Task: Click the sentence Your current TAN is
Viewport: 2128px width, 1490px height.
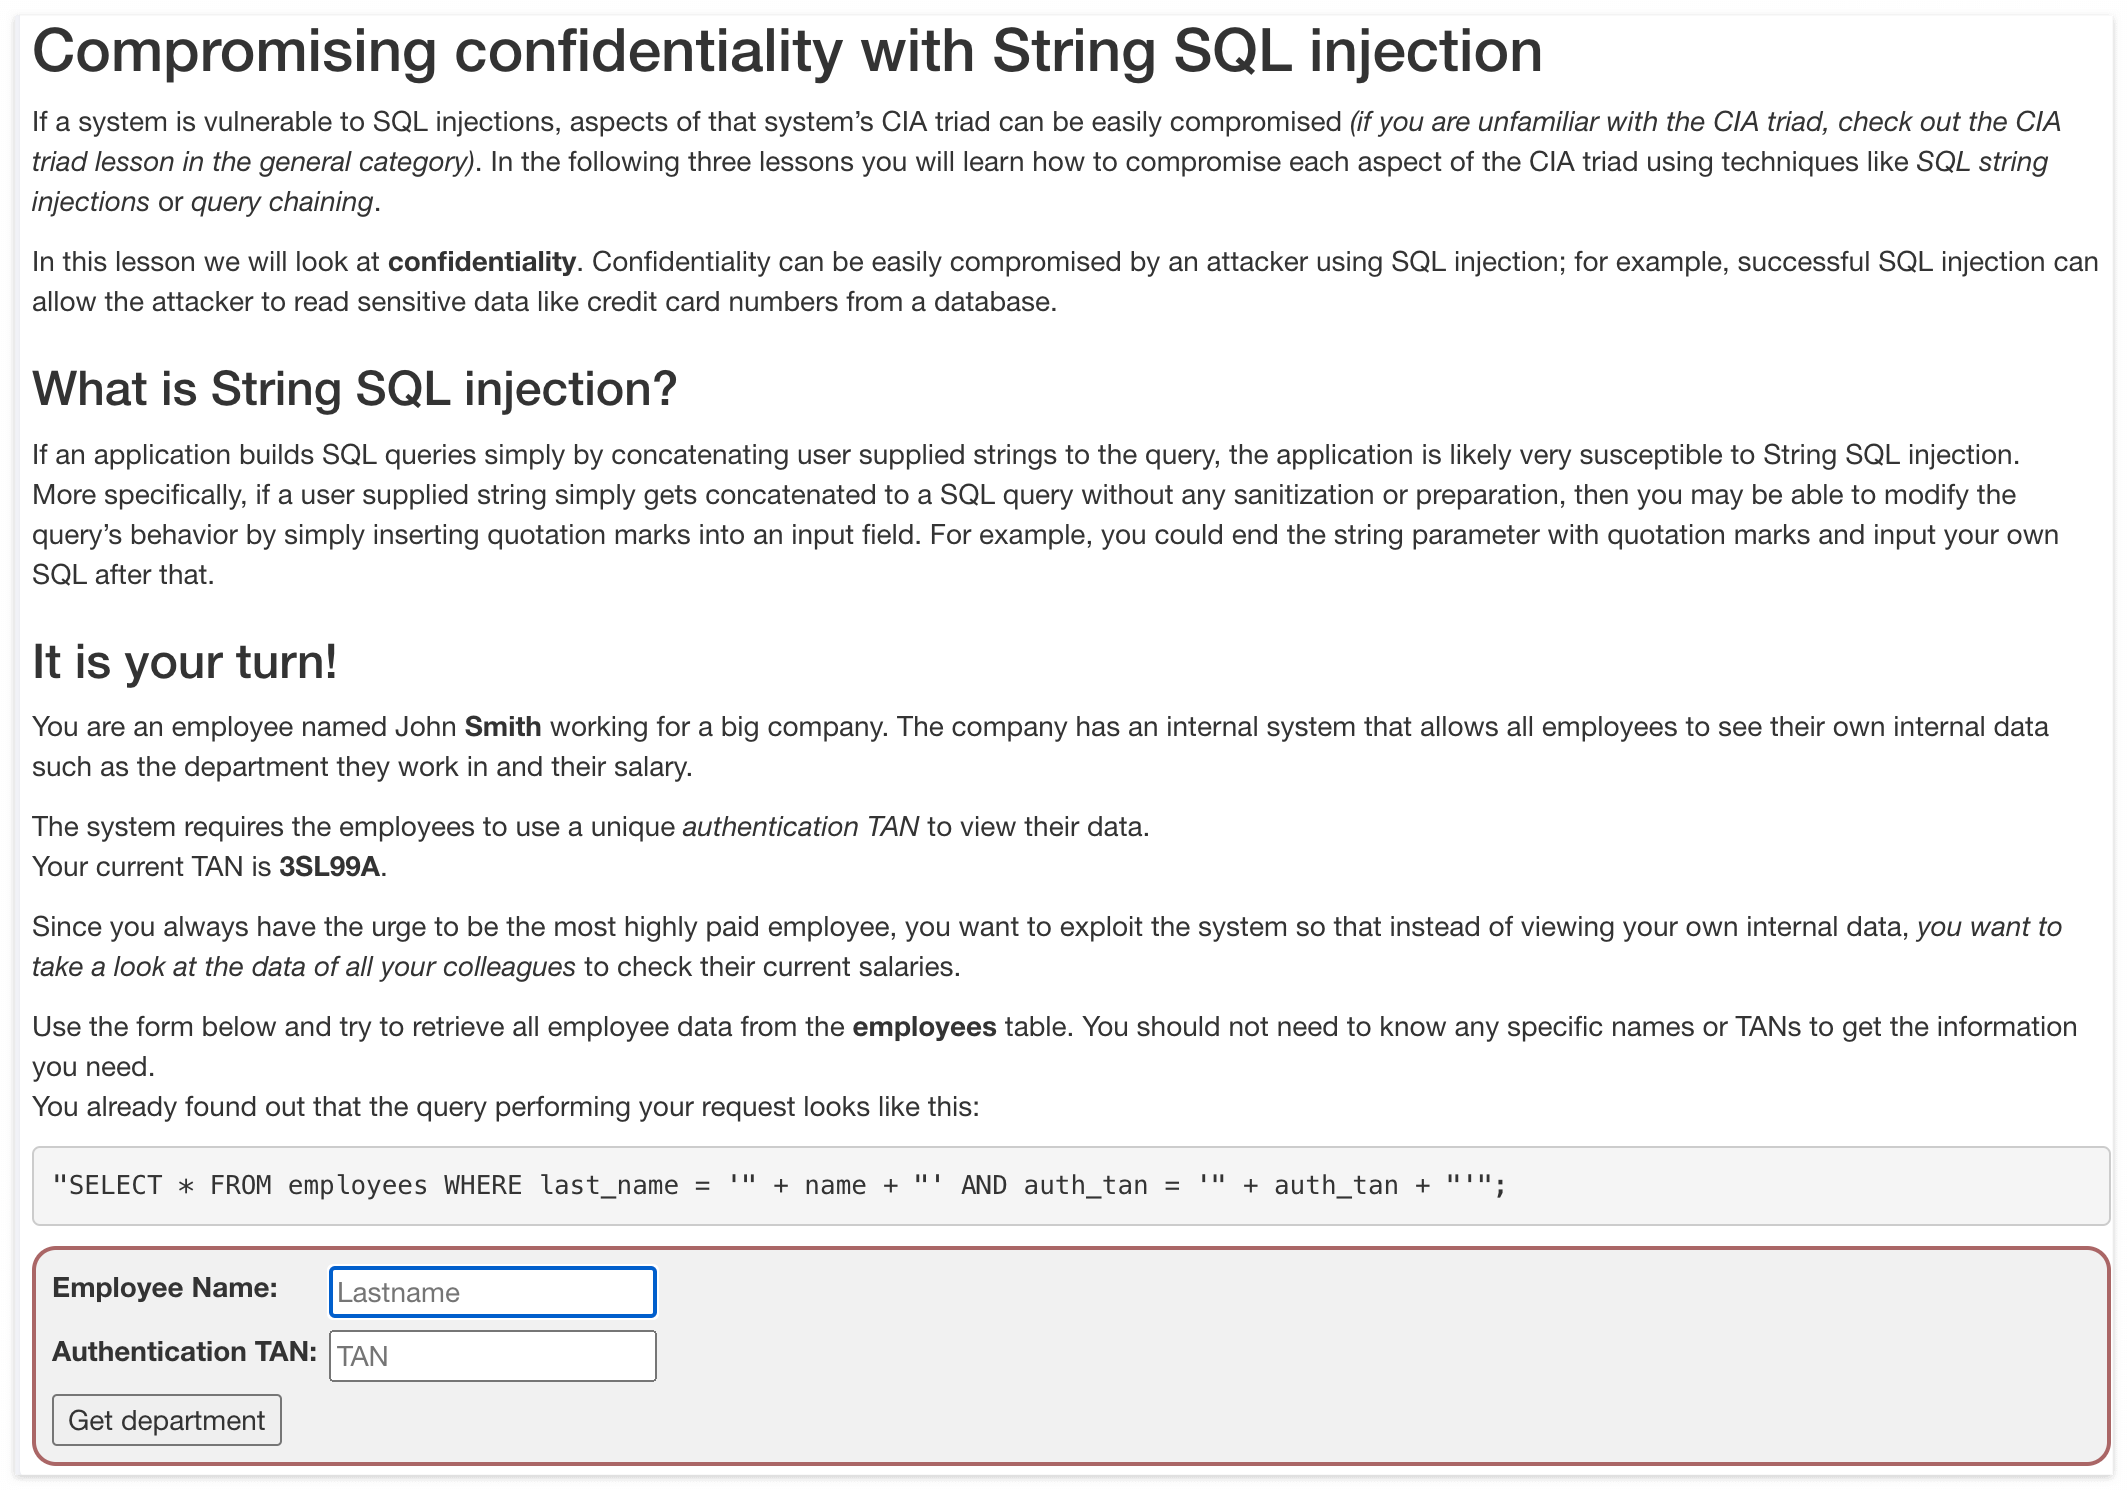Action: tap(151, 867)
